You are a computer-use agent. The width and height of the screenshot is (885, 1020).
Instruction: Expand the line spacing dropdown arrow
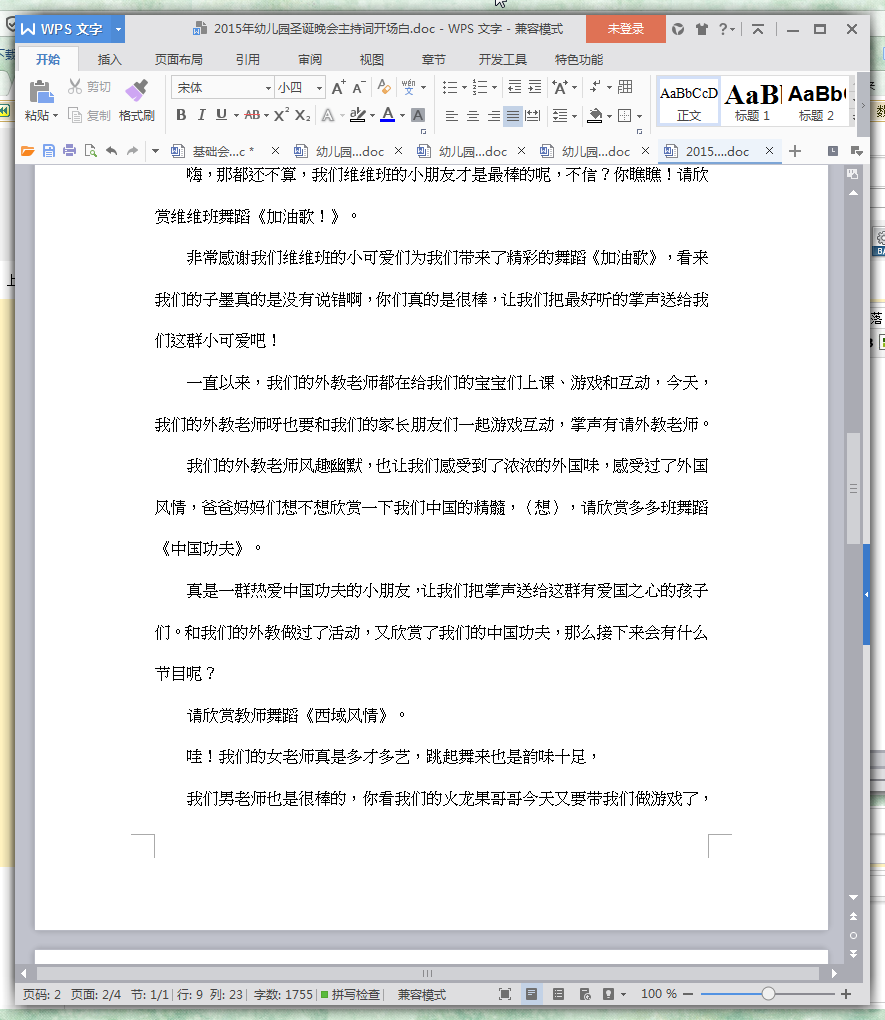coord(574,116)
